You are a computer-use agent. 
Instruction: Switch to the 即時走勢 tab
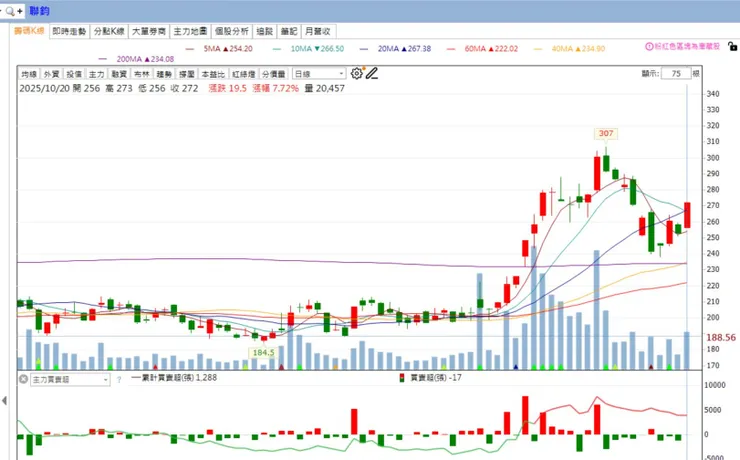coord(69,31)
